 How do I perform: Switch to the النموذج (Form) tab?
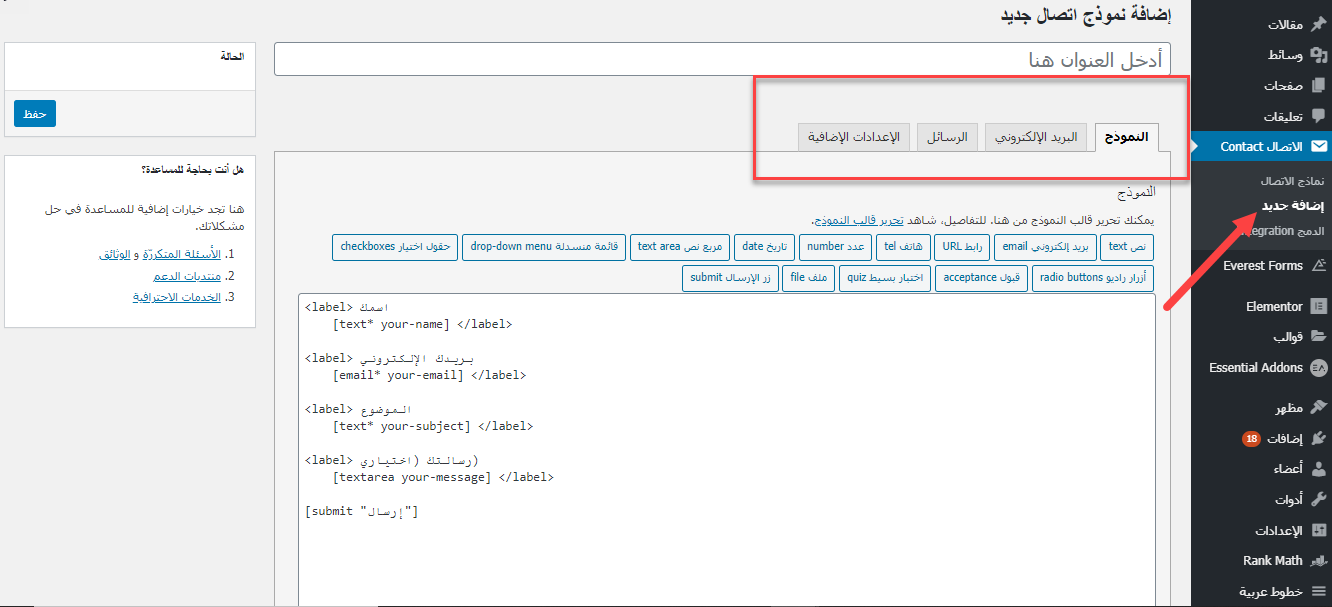point(1126,137)
